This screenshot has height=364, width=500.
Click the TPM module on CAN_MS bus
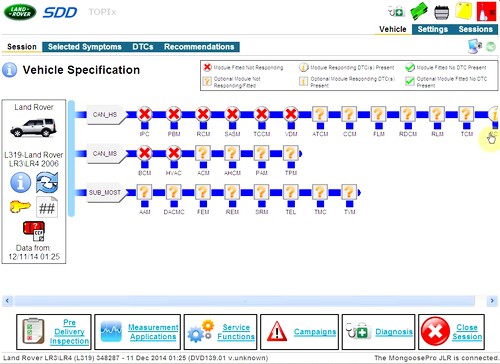tap(291, 153)
